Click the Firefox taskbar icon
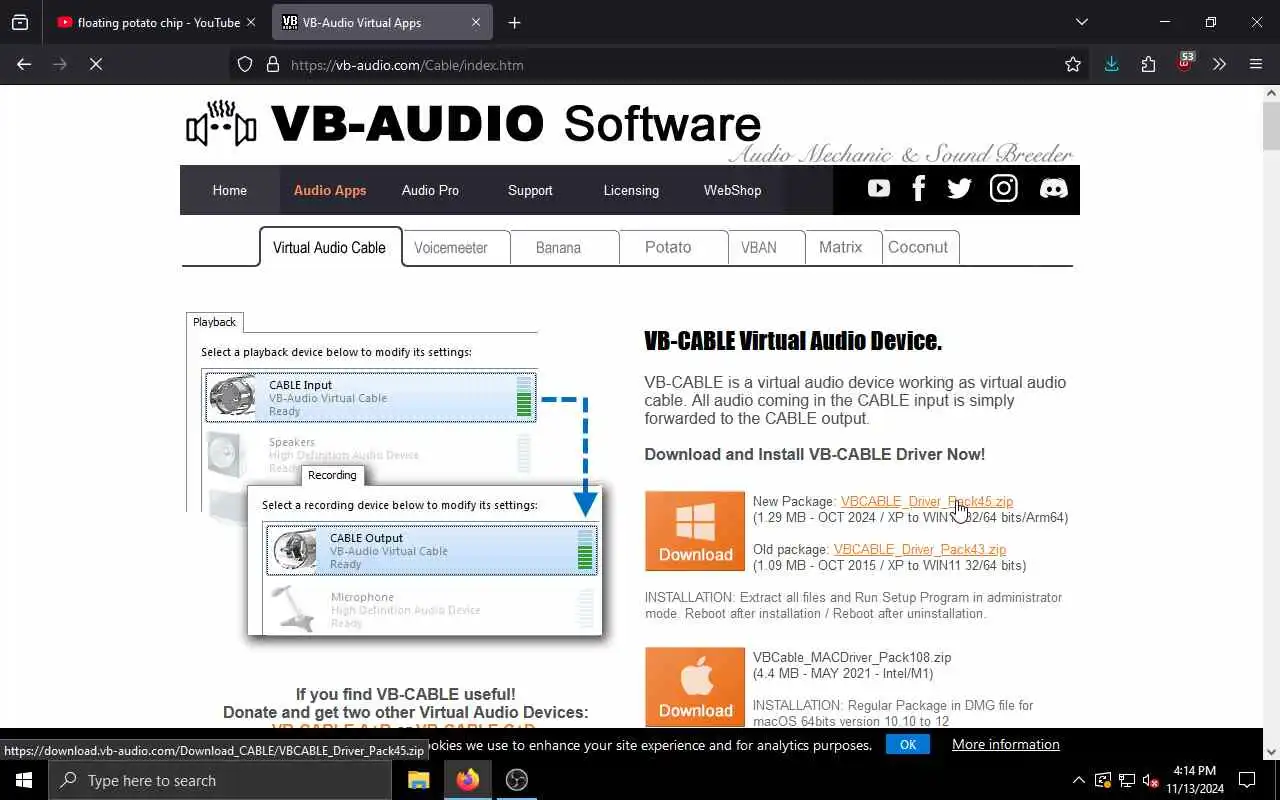 click(x=468, y=780)
